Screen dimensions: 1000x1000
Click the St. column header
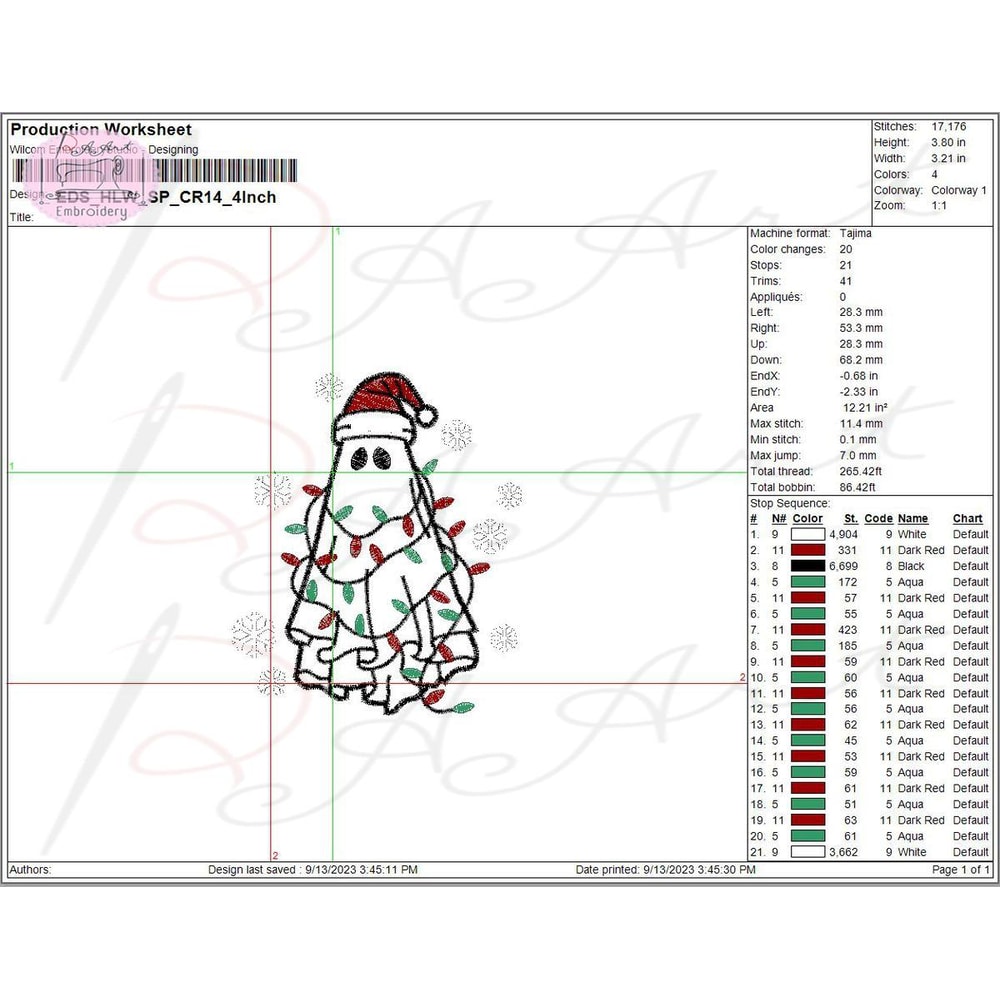[x=850, y=519]
